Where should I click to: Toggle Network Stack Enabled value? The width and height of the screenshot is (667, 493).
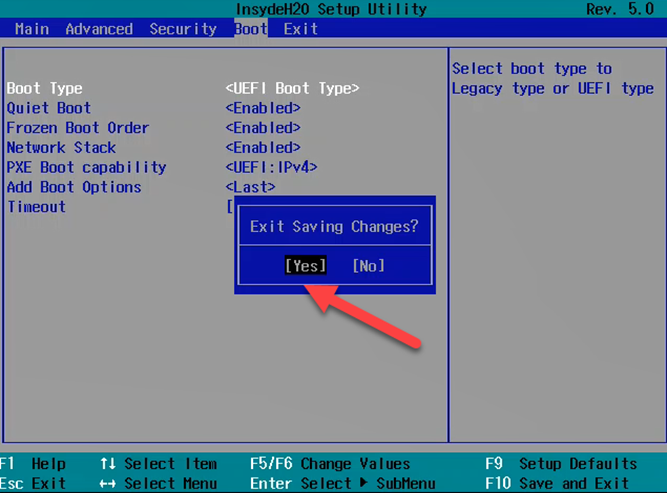point(263,148)
